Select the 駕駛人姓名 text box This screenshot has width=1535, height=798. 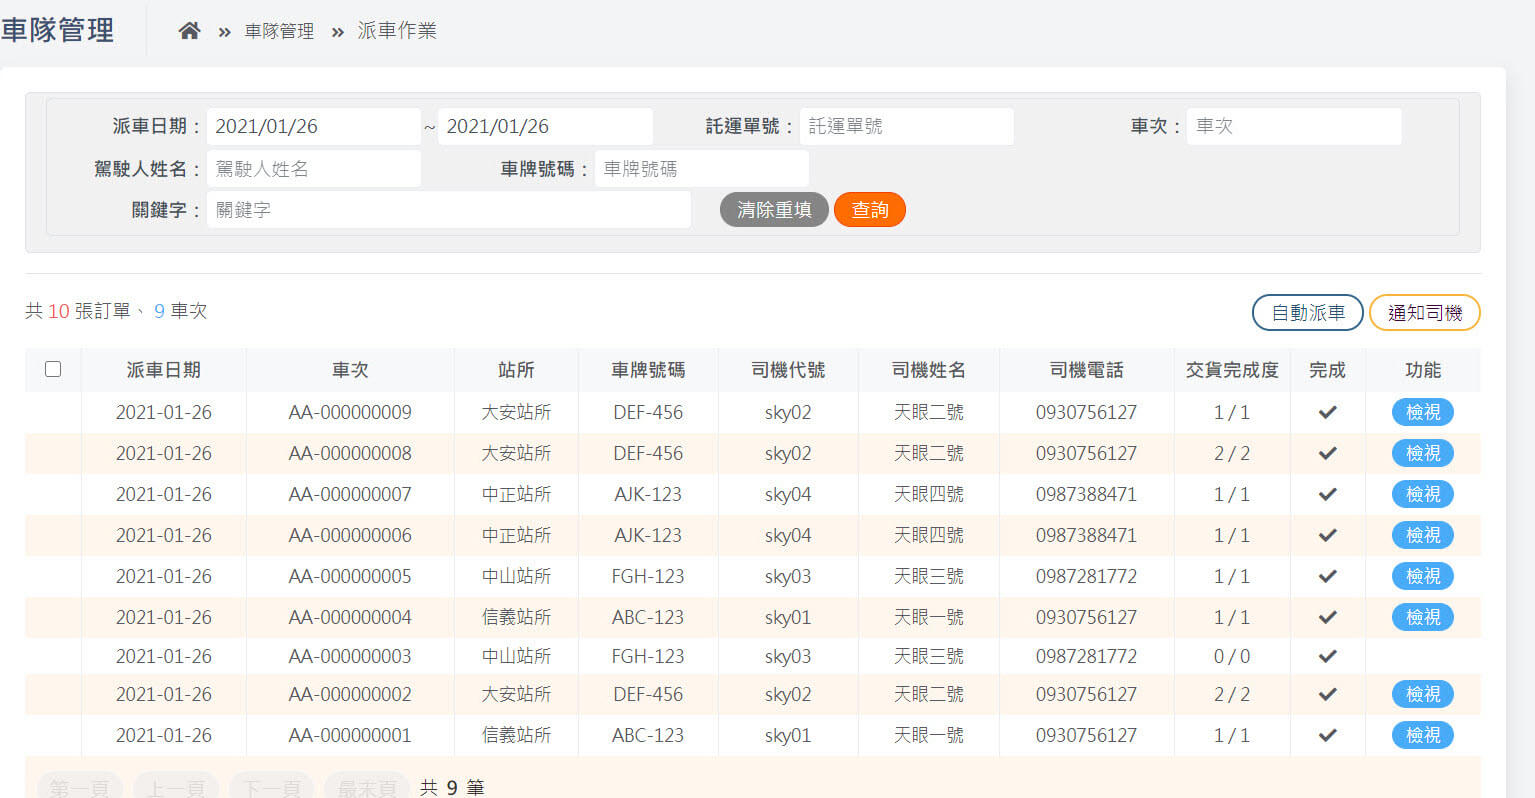313,169
